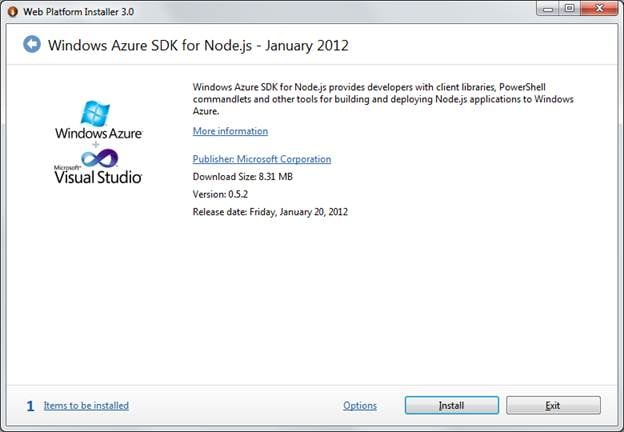Select the 'Version: 0.5.2' text
This screenshot has width=624, height=432.
[220, 194]
